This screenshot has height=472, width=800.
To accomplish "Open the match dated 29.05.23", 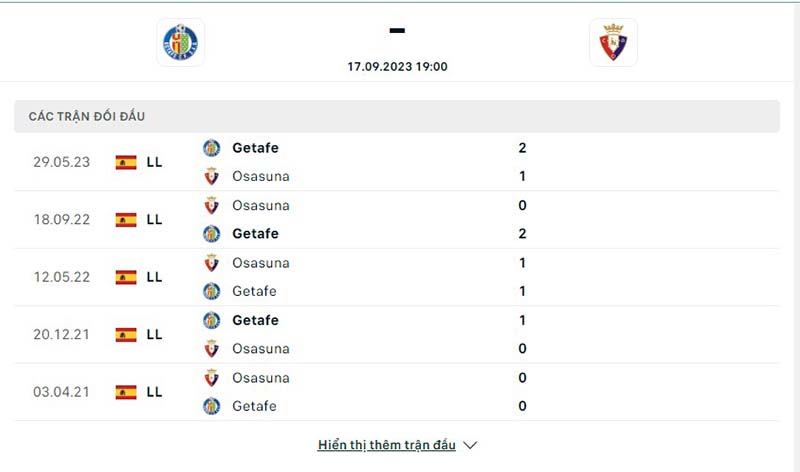I will [x=397, y=162].
